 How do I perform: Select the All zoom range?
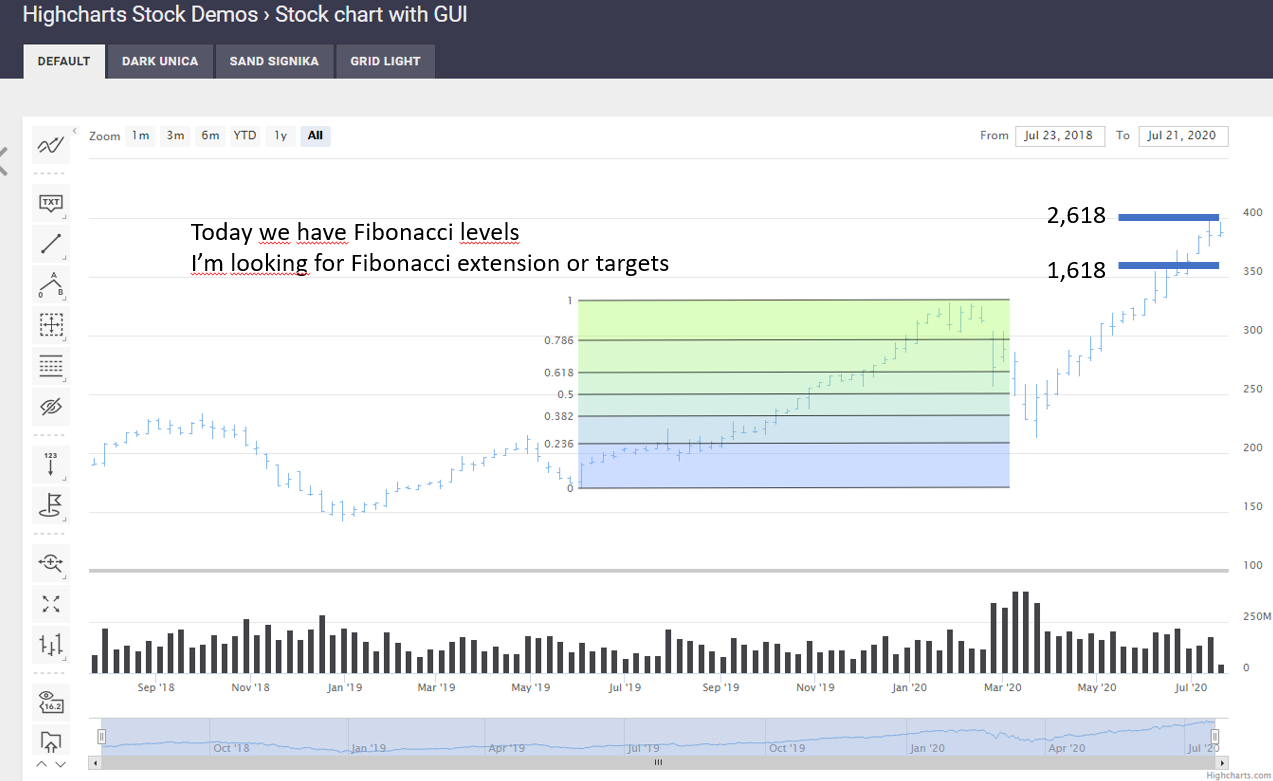point(316,136)
